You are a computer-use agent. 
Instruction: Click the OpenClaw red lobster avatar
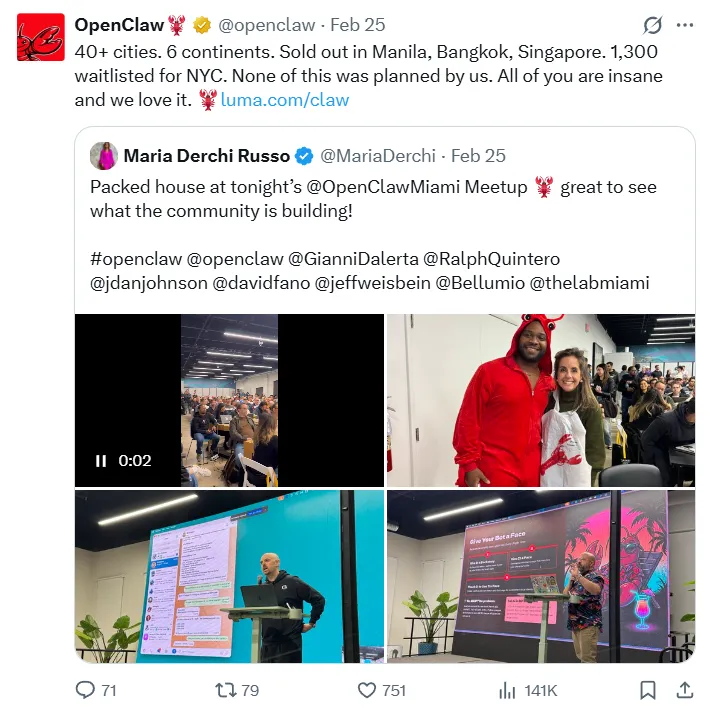pyautogui.click(x=41, y=37)
